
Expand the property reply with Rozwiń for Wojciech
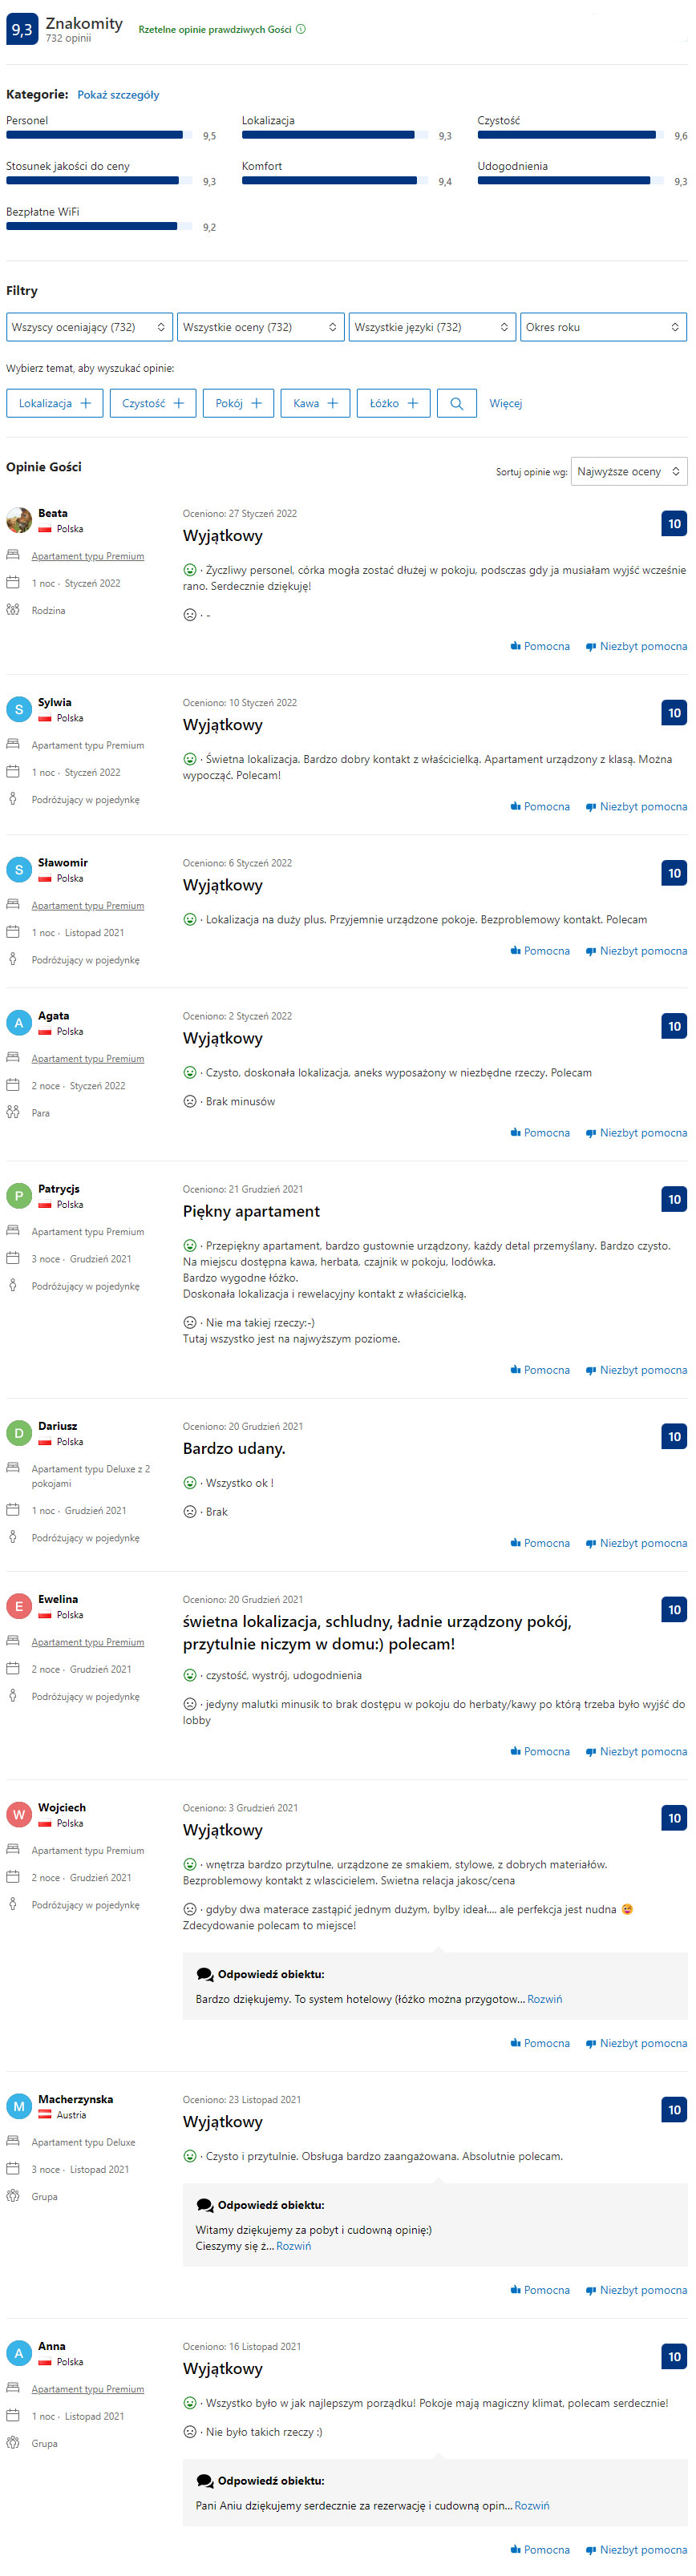pyautogui.click(x=544, y=1999)
